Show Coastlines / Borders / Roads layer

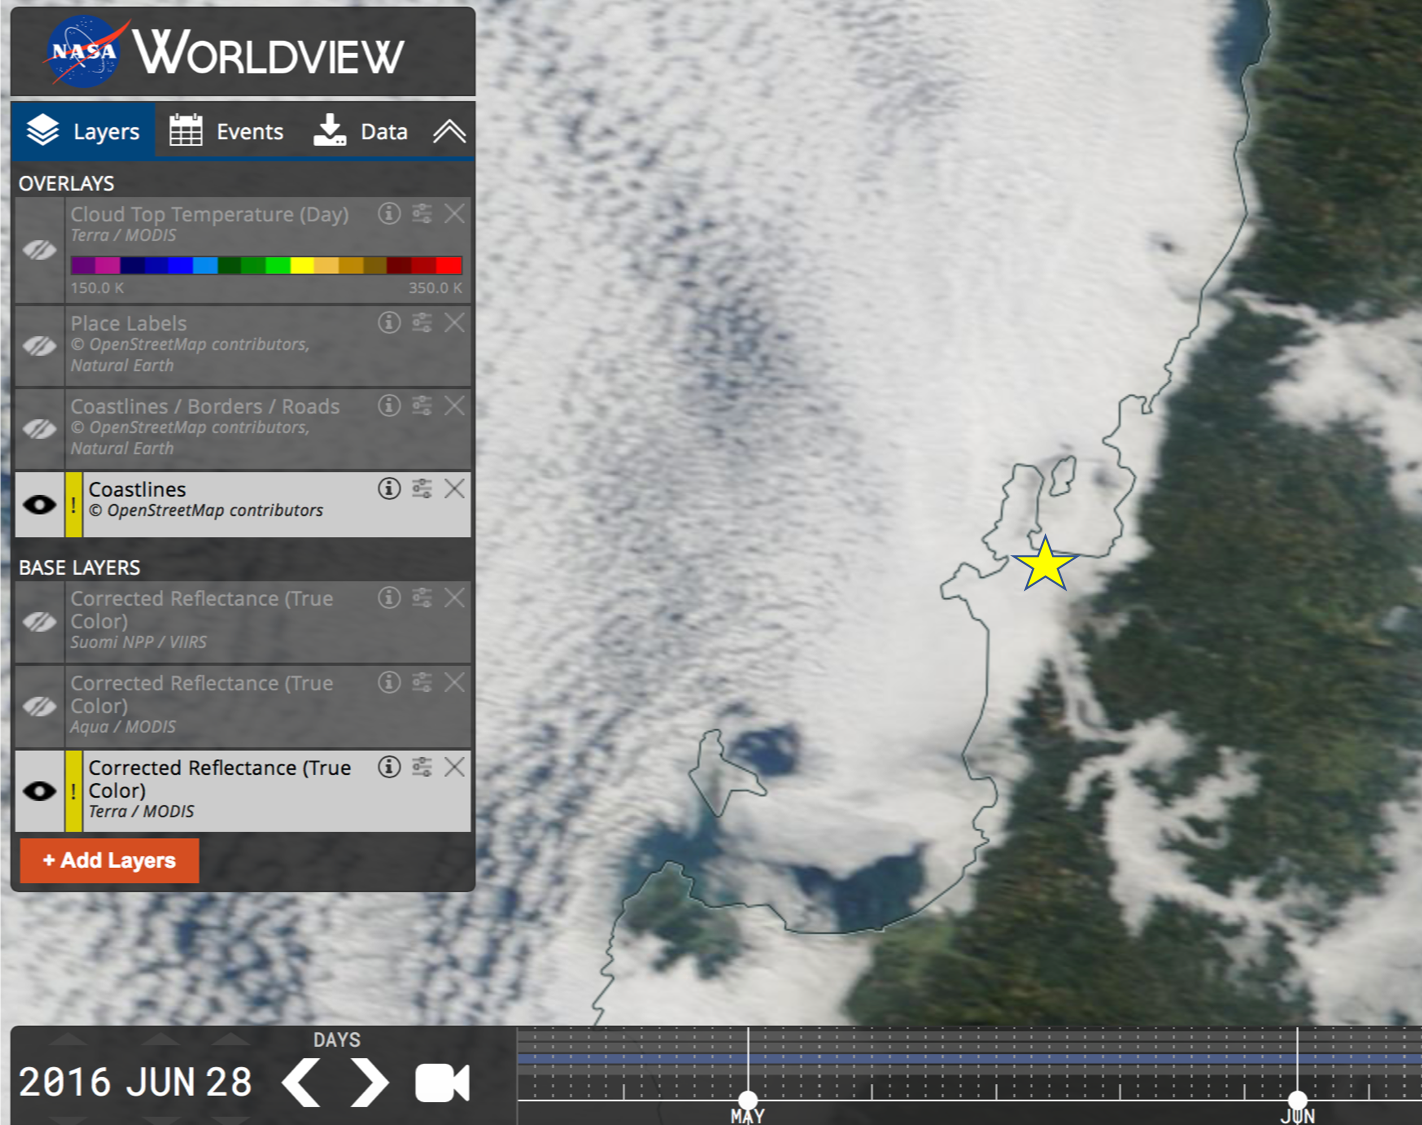coord(40,429)
